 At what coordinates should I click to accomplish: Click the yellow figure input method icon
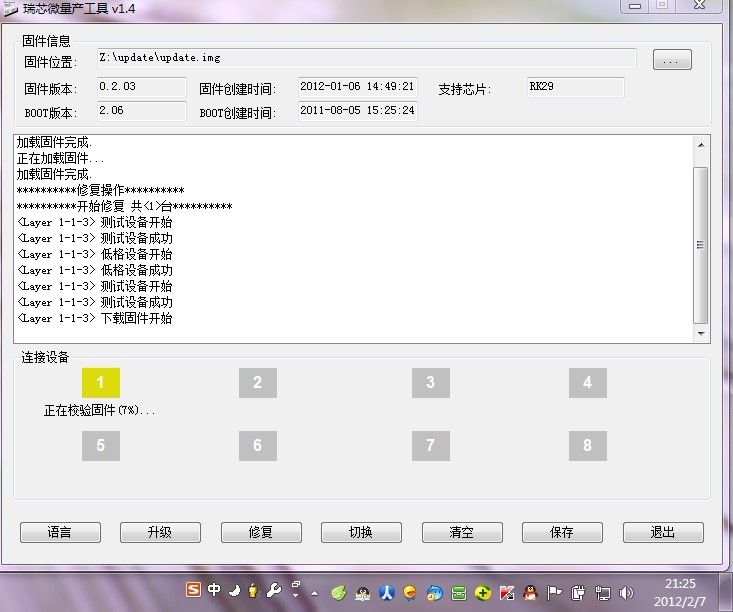(x=253, y=590)
